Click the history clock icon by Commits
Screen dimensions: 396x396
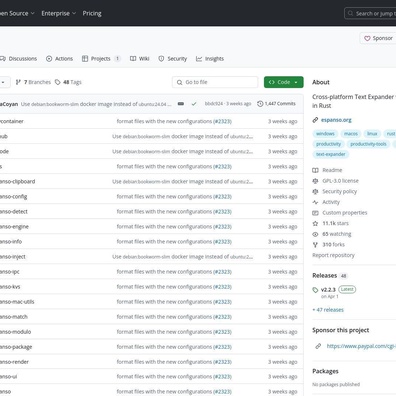pos(260,104)
